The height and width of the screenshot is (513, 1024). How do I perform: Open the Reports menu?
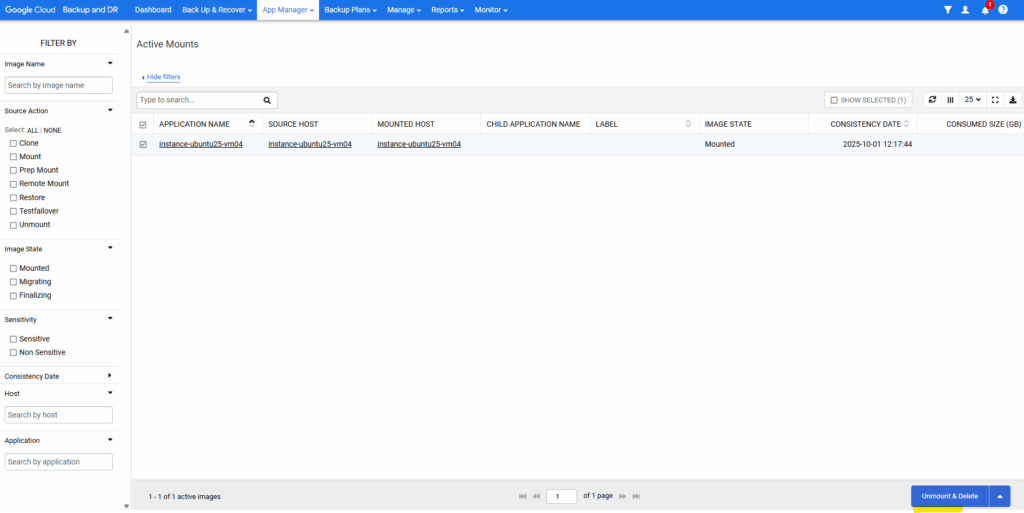[447, 10]
